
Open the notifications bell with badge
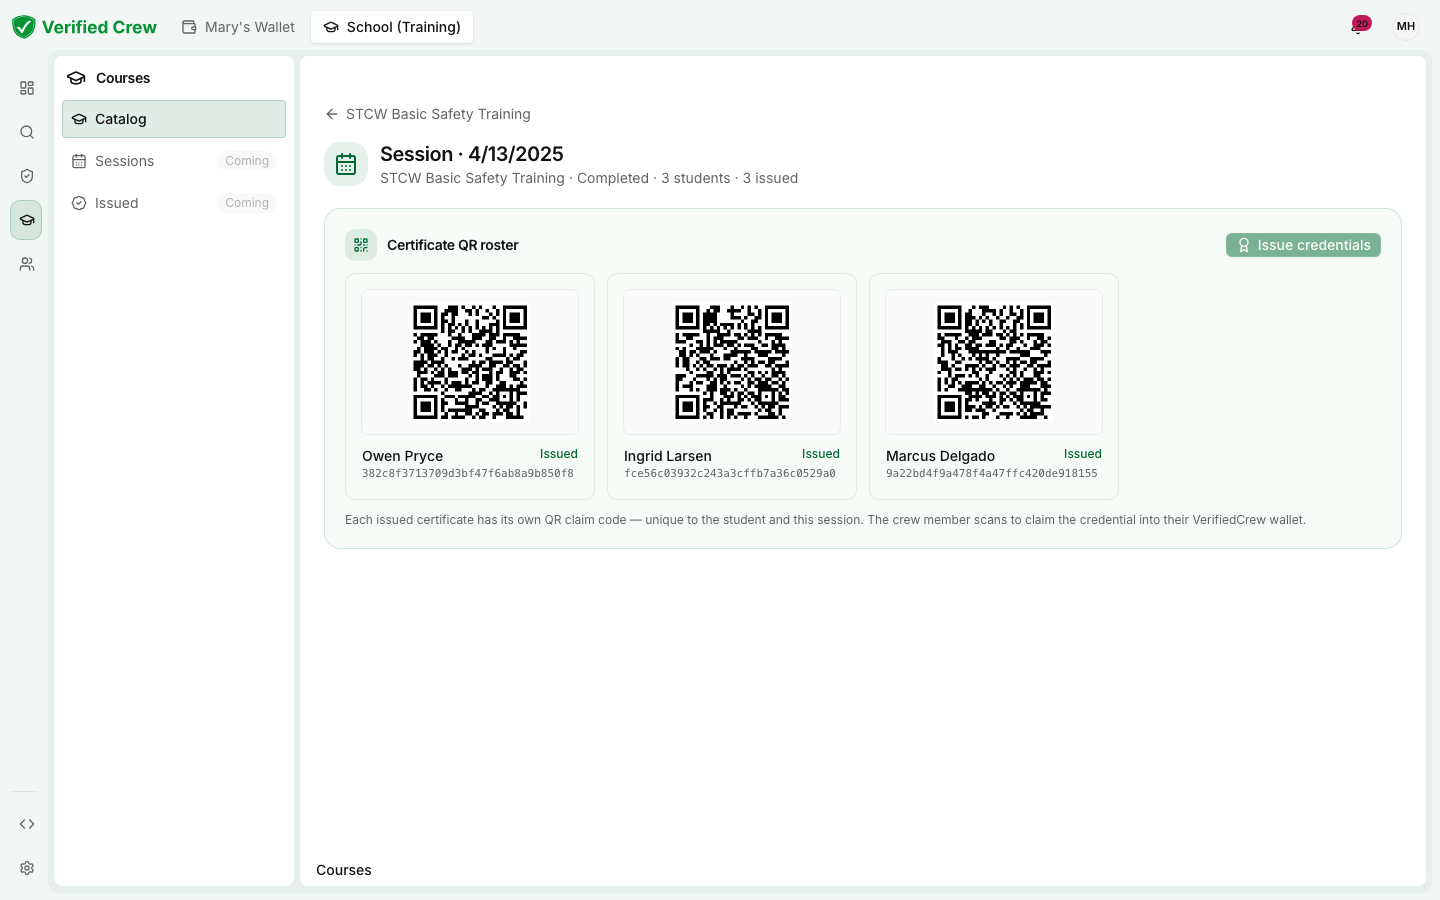tap(1358, 26)
